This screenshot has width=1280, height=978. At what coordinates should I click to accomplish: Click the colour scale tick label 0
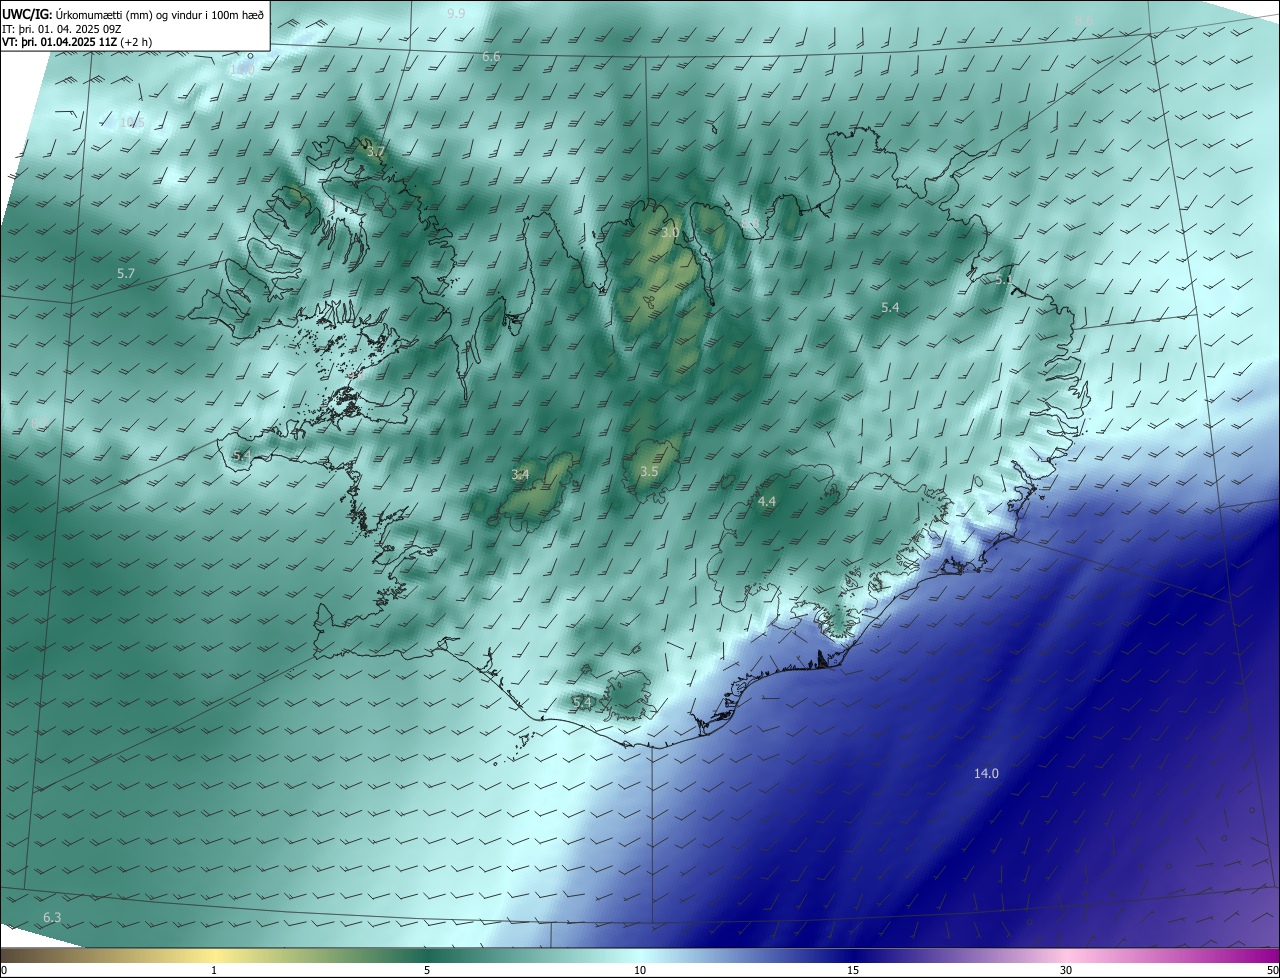(3, 970)
